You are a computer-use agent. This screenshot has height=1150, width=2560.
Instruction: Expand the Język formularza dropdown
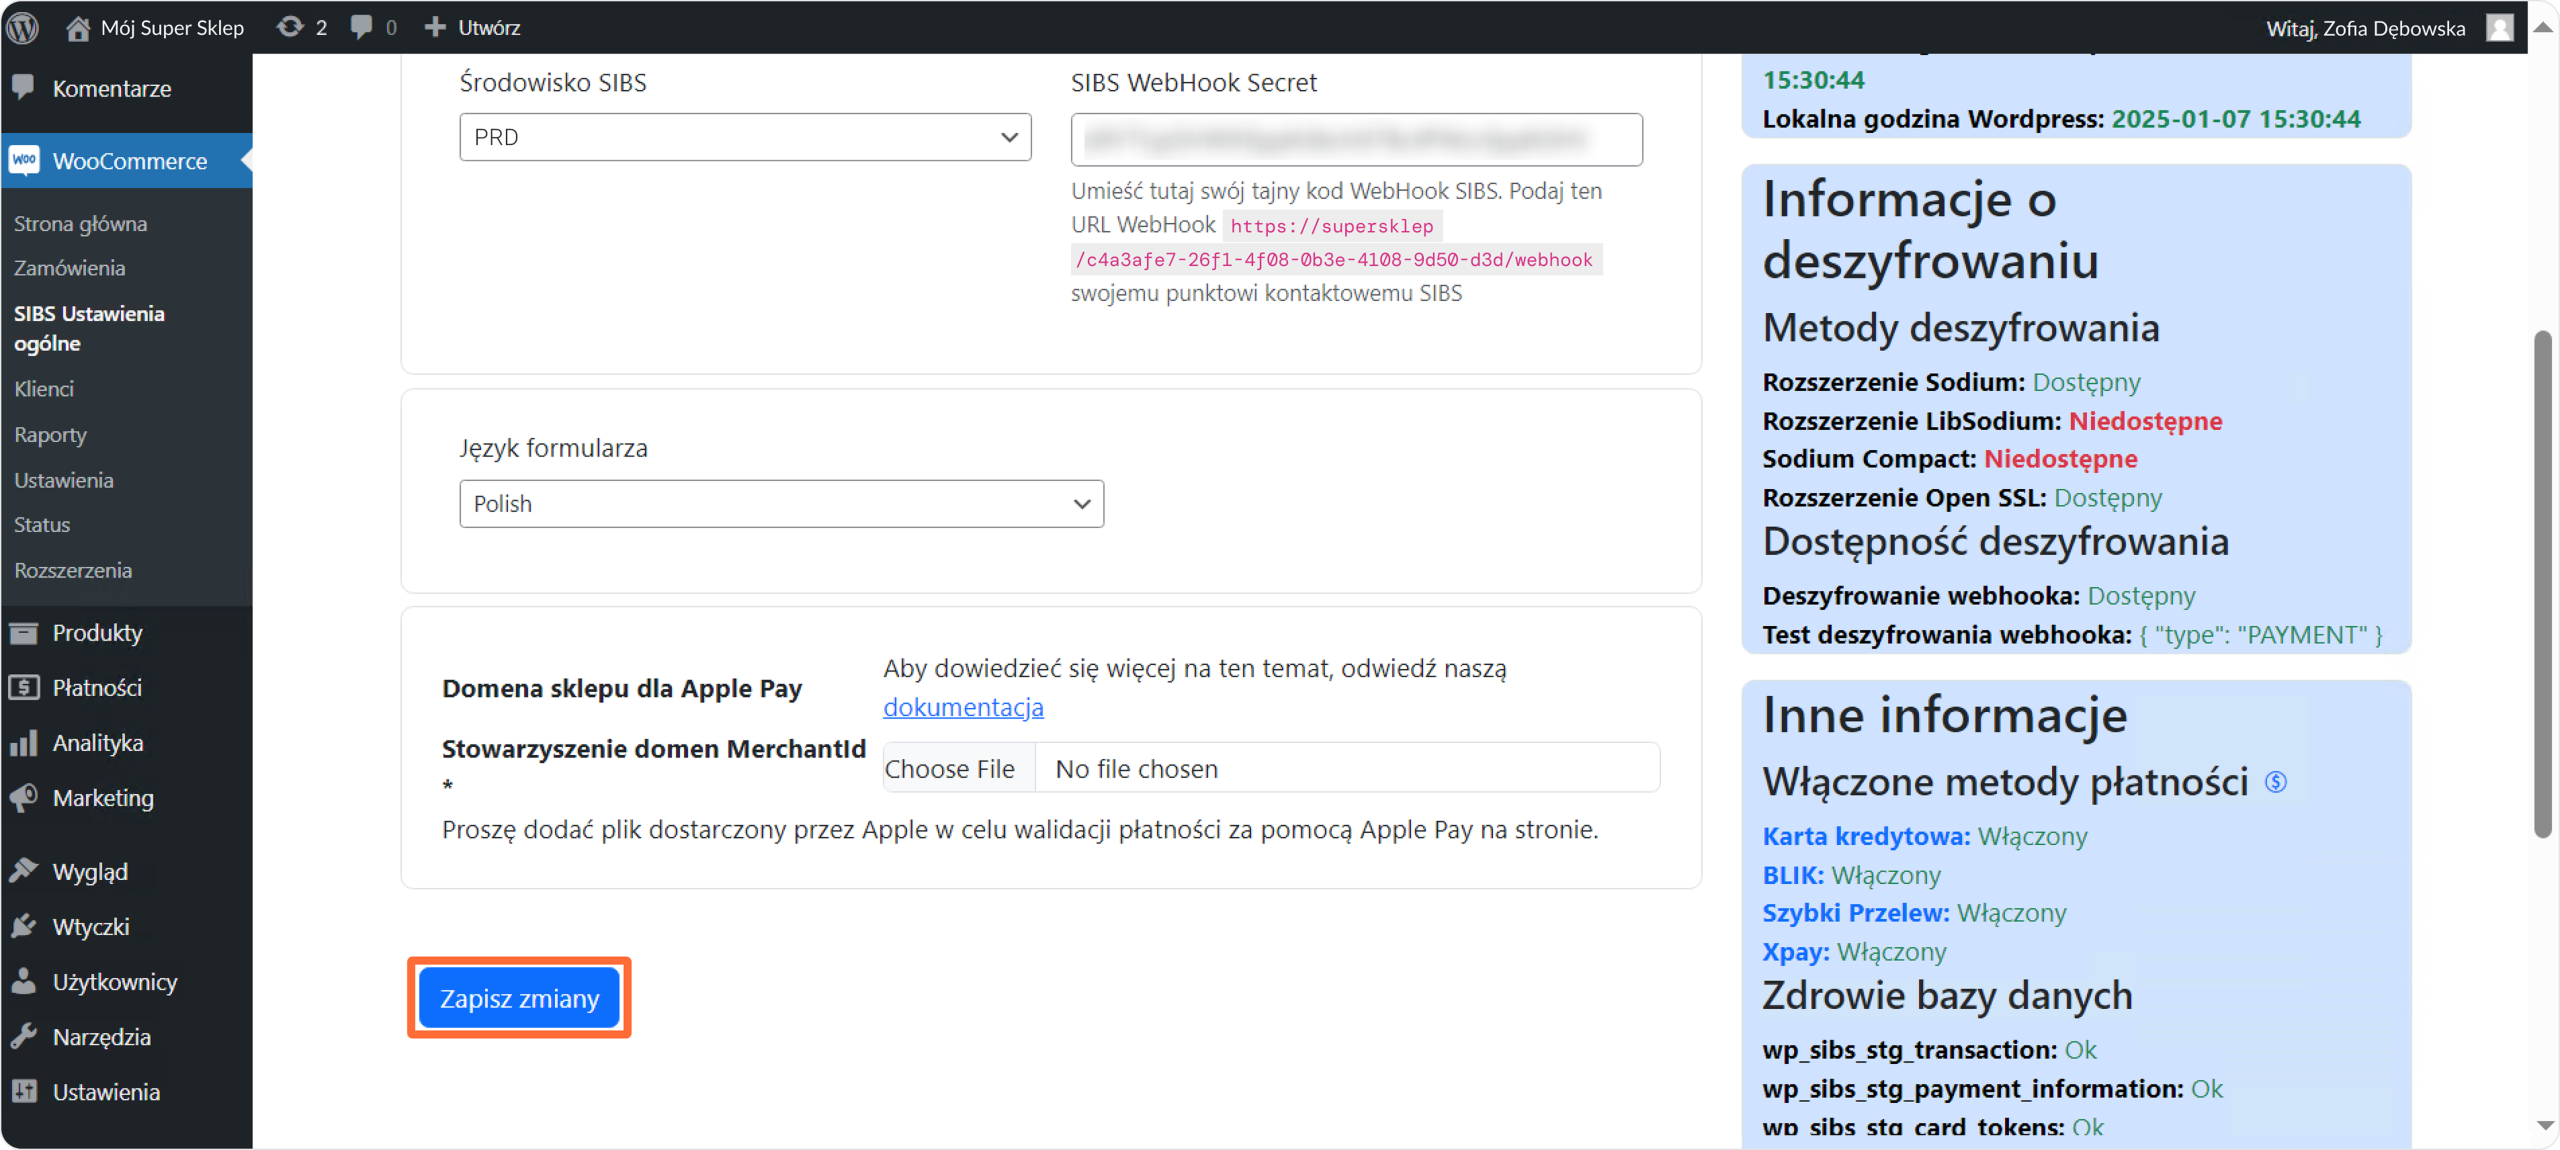781,504
